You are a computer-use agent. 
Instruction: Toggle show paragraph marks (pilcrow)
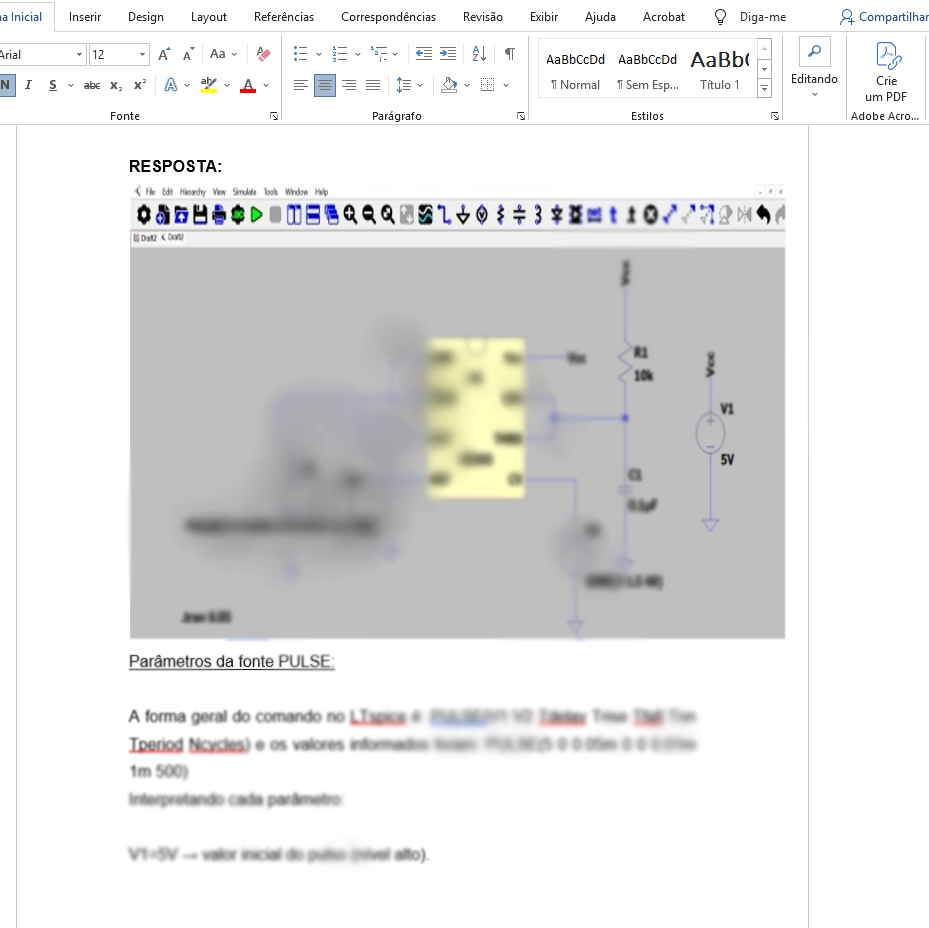click(x=510, y=54)
